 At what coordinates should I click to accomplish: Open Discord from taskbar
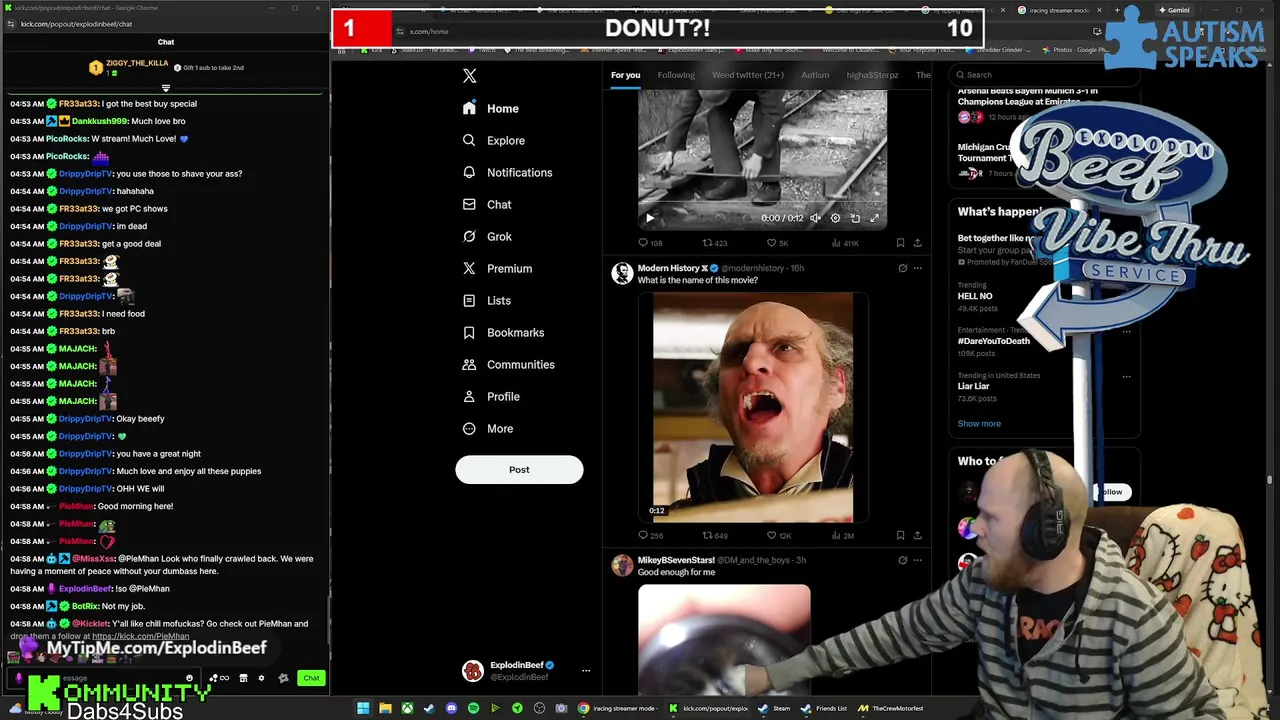(x=451, y=708)
